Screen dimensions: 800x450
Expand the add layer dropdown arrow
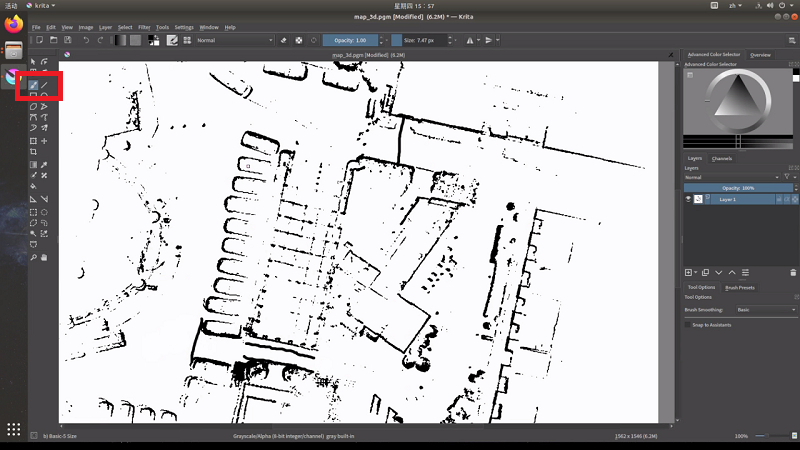click(695, 272)
